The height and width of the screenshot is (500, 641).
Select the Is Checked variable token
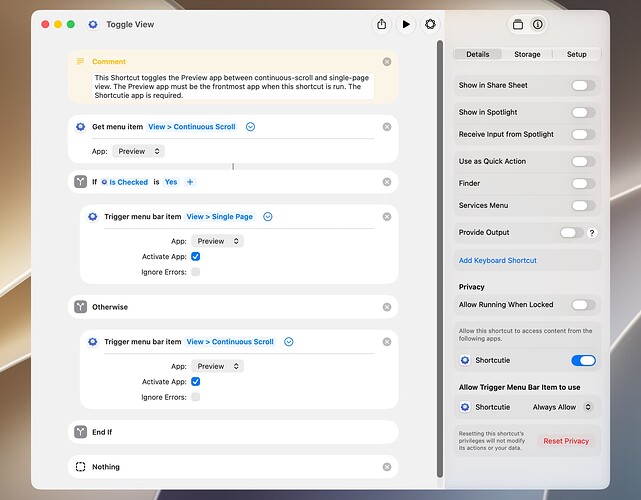click(x=125, y=182)
